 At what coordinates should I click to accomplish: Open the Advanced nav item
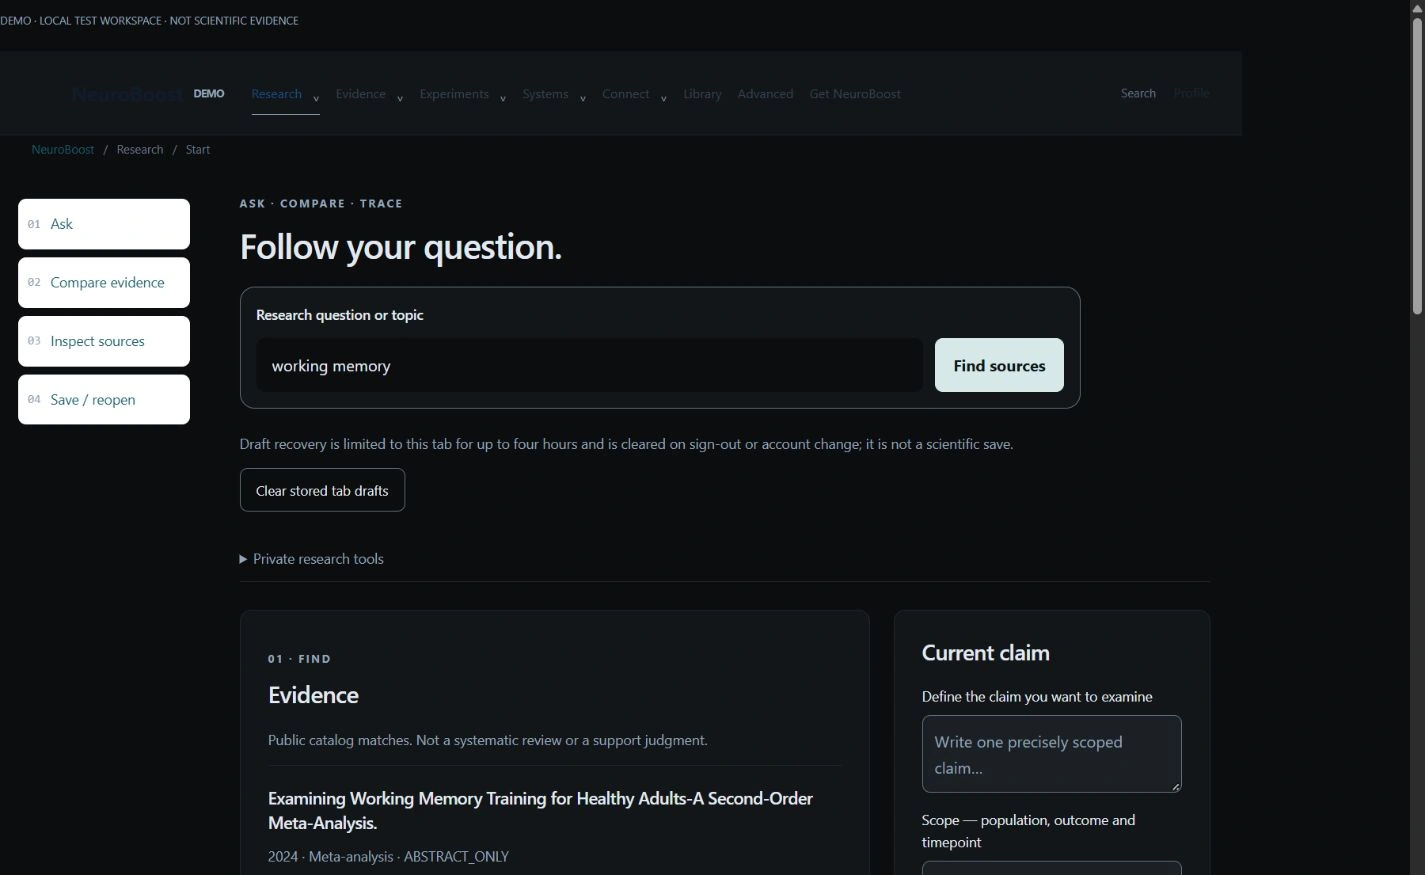pyautogui.click(x=765, y=94)
